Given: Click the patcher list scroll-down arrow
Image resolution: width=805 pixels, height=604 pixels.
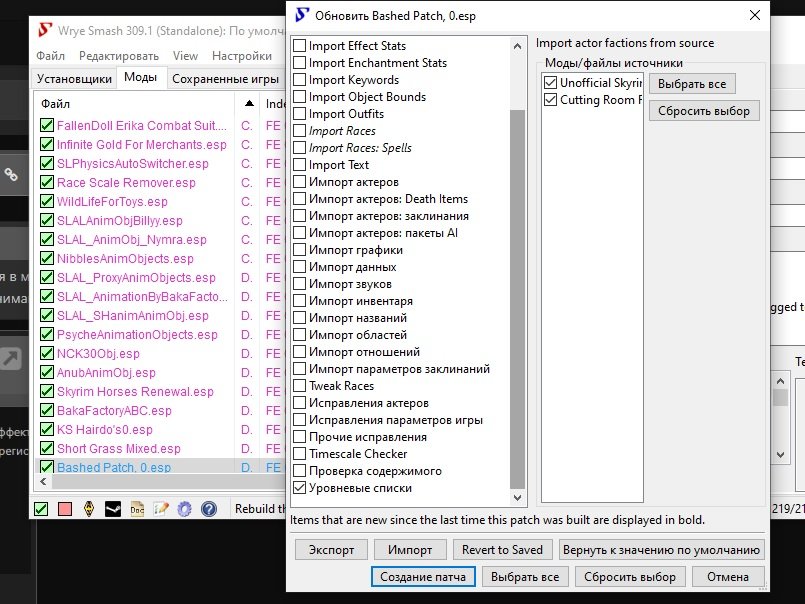Looking at the screenshot, I should pos(517,497).
